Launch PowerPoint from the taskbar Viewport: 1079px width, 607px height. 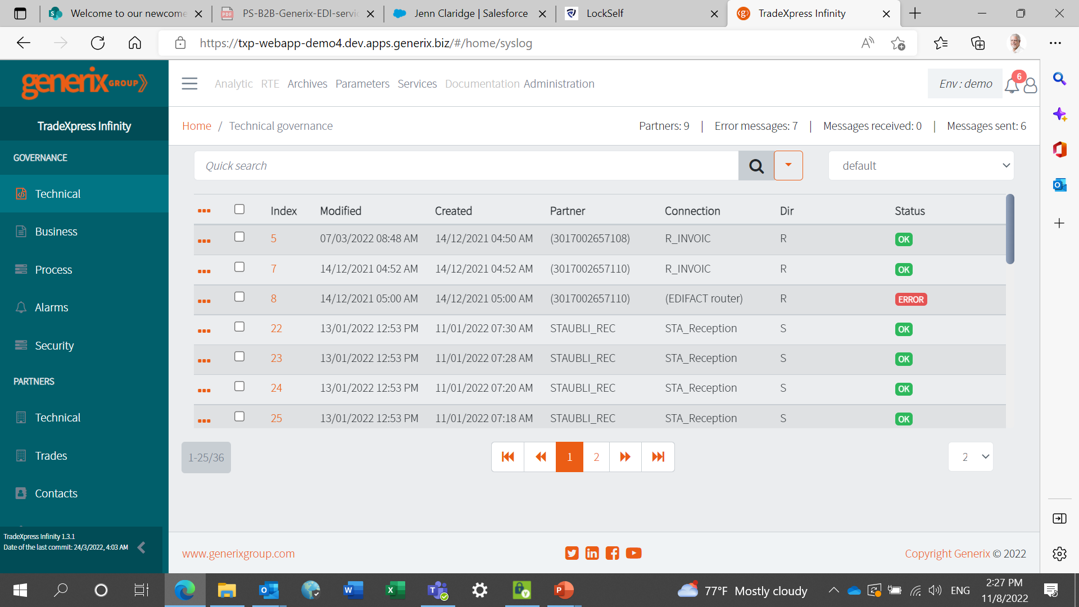coord(563,590)
